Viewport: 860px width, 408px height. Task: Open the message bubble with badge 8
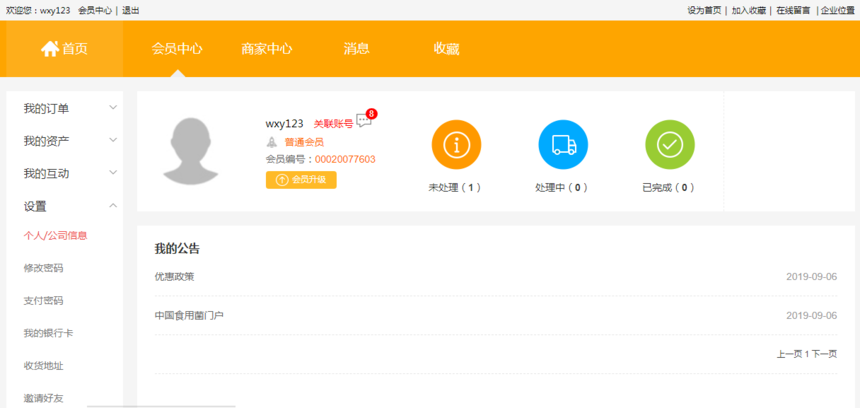(x=366, y=118)
